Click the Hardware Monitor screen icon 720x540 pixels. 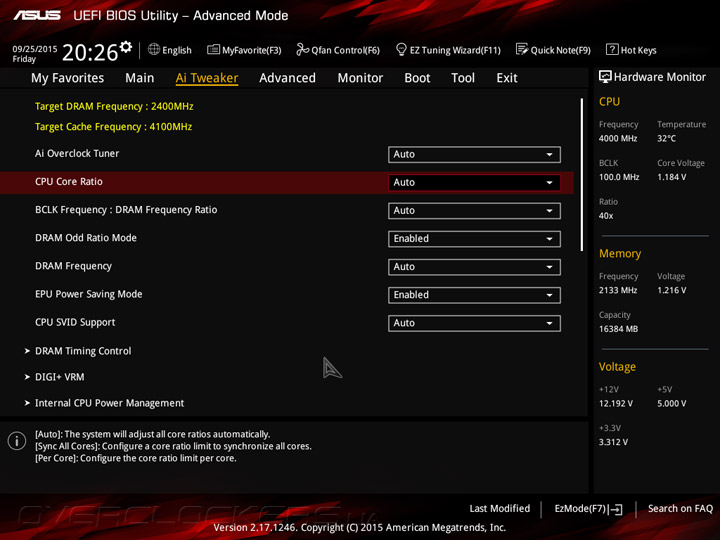605,77
